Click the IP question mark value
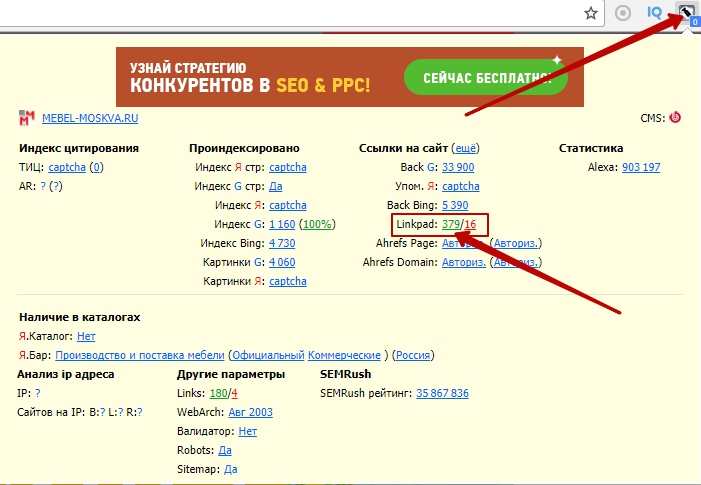The width and height of the screenshot is (701, 485). coord(38,393)
